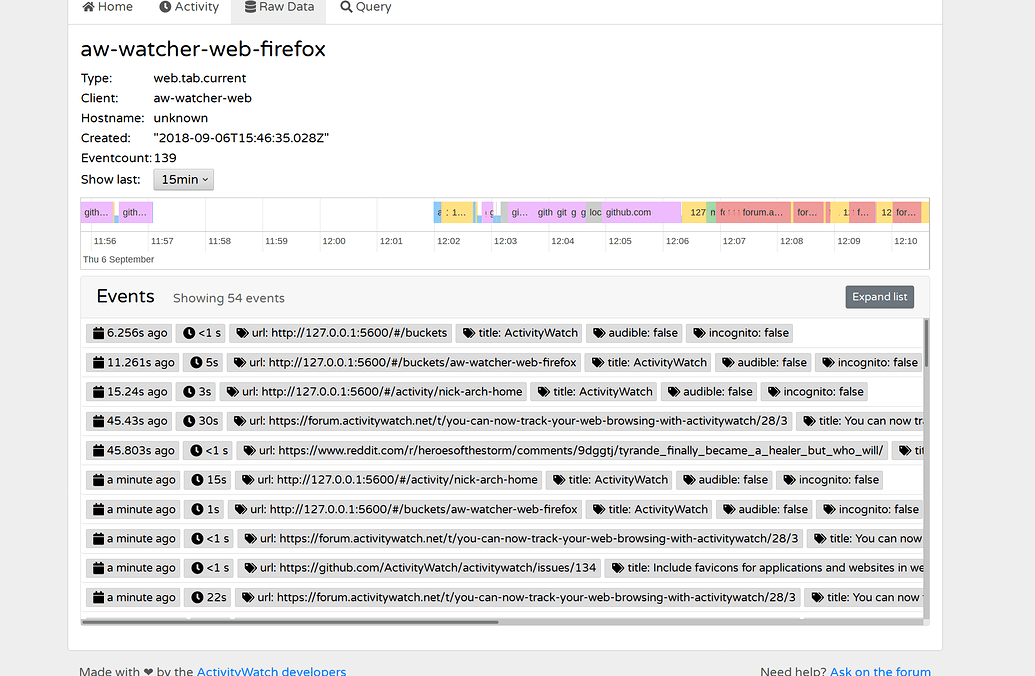Click the github.com timeline segment

coord(642,213)
